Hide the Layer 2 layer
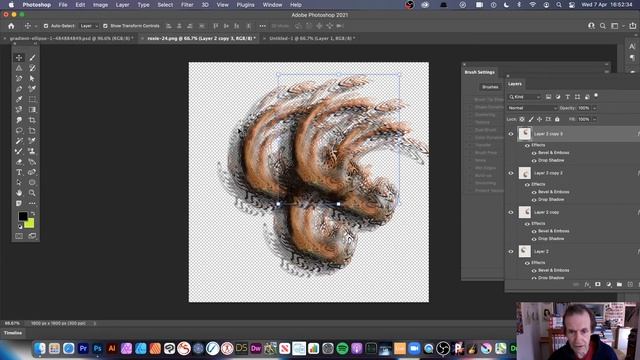The width and height of the screenshot is (640, 360). coord(511,251)
